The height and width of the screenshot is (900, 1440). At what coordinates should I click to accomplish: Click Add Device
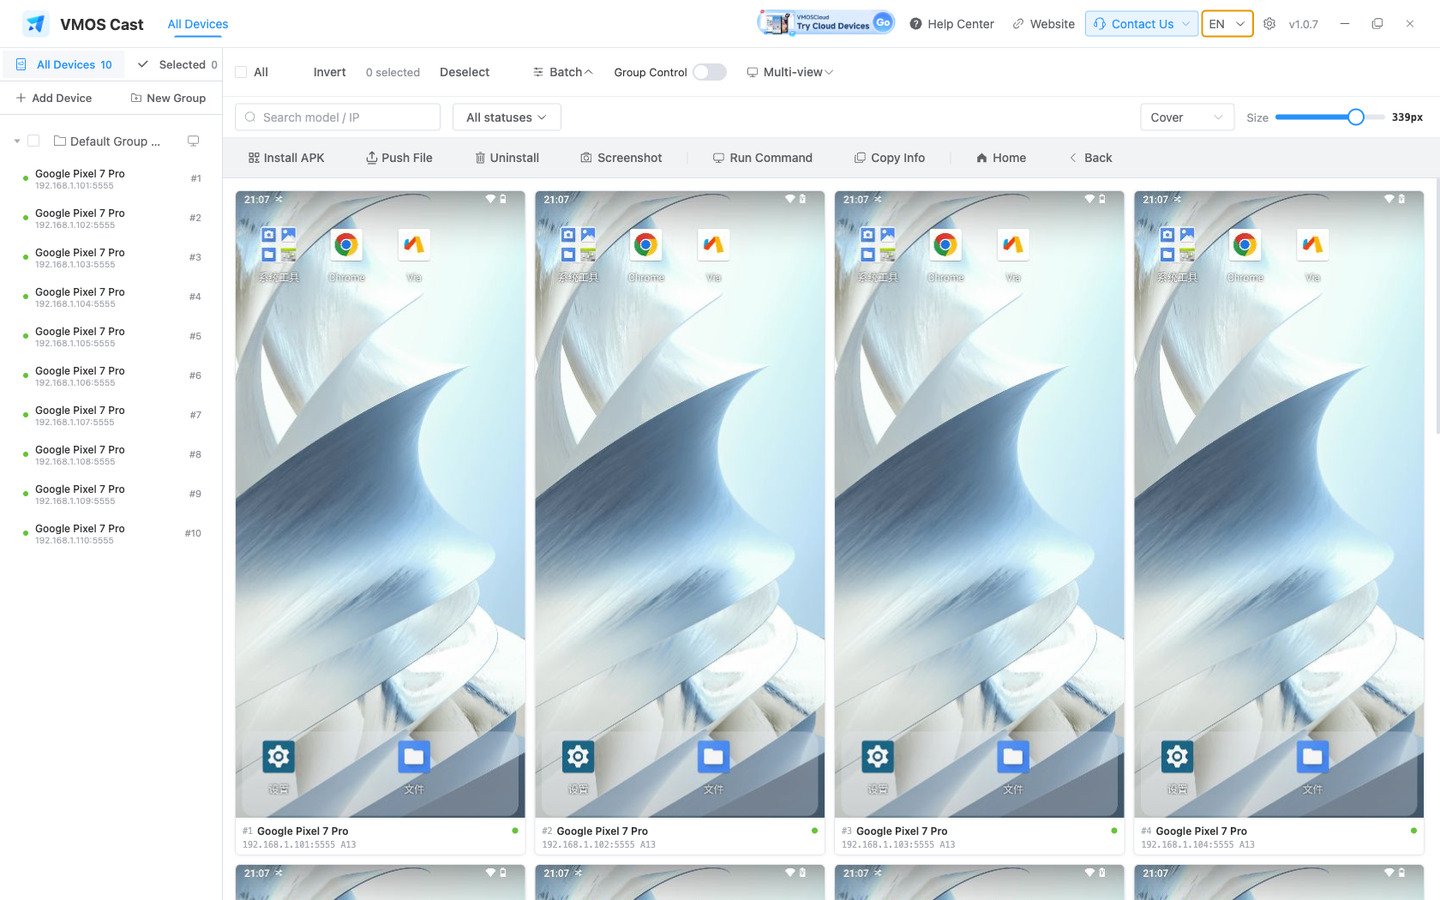click(54, 98)
